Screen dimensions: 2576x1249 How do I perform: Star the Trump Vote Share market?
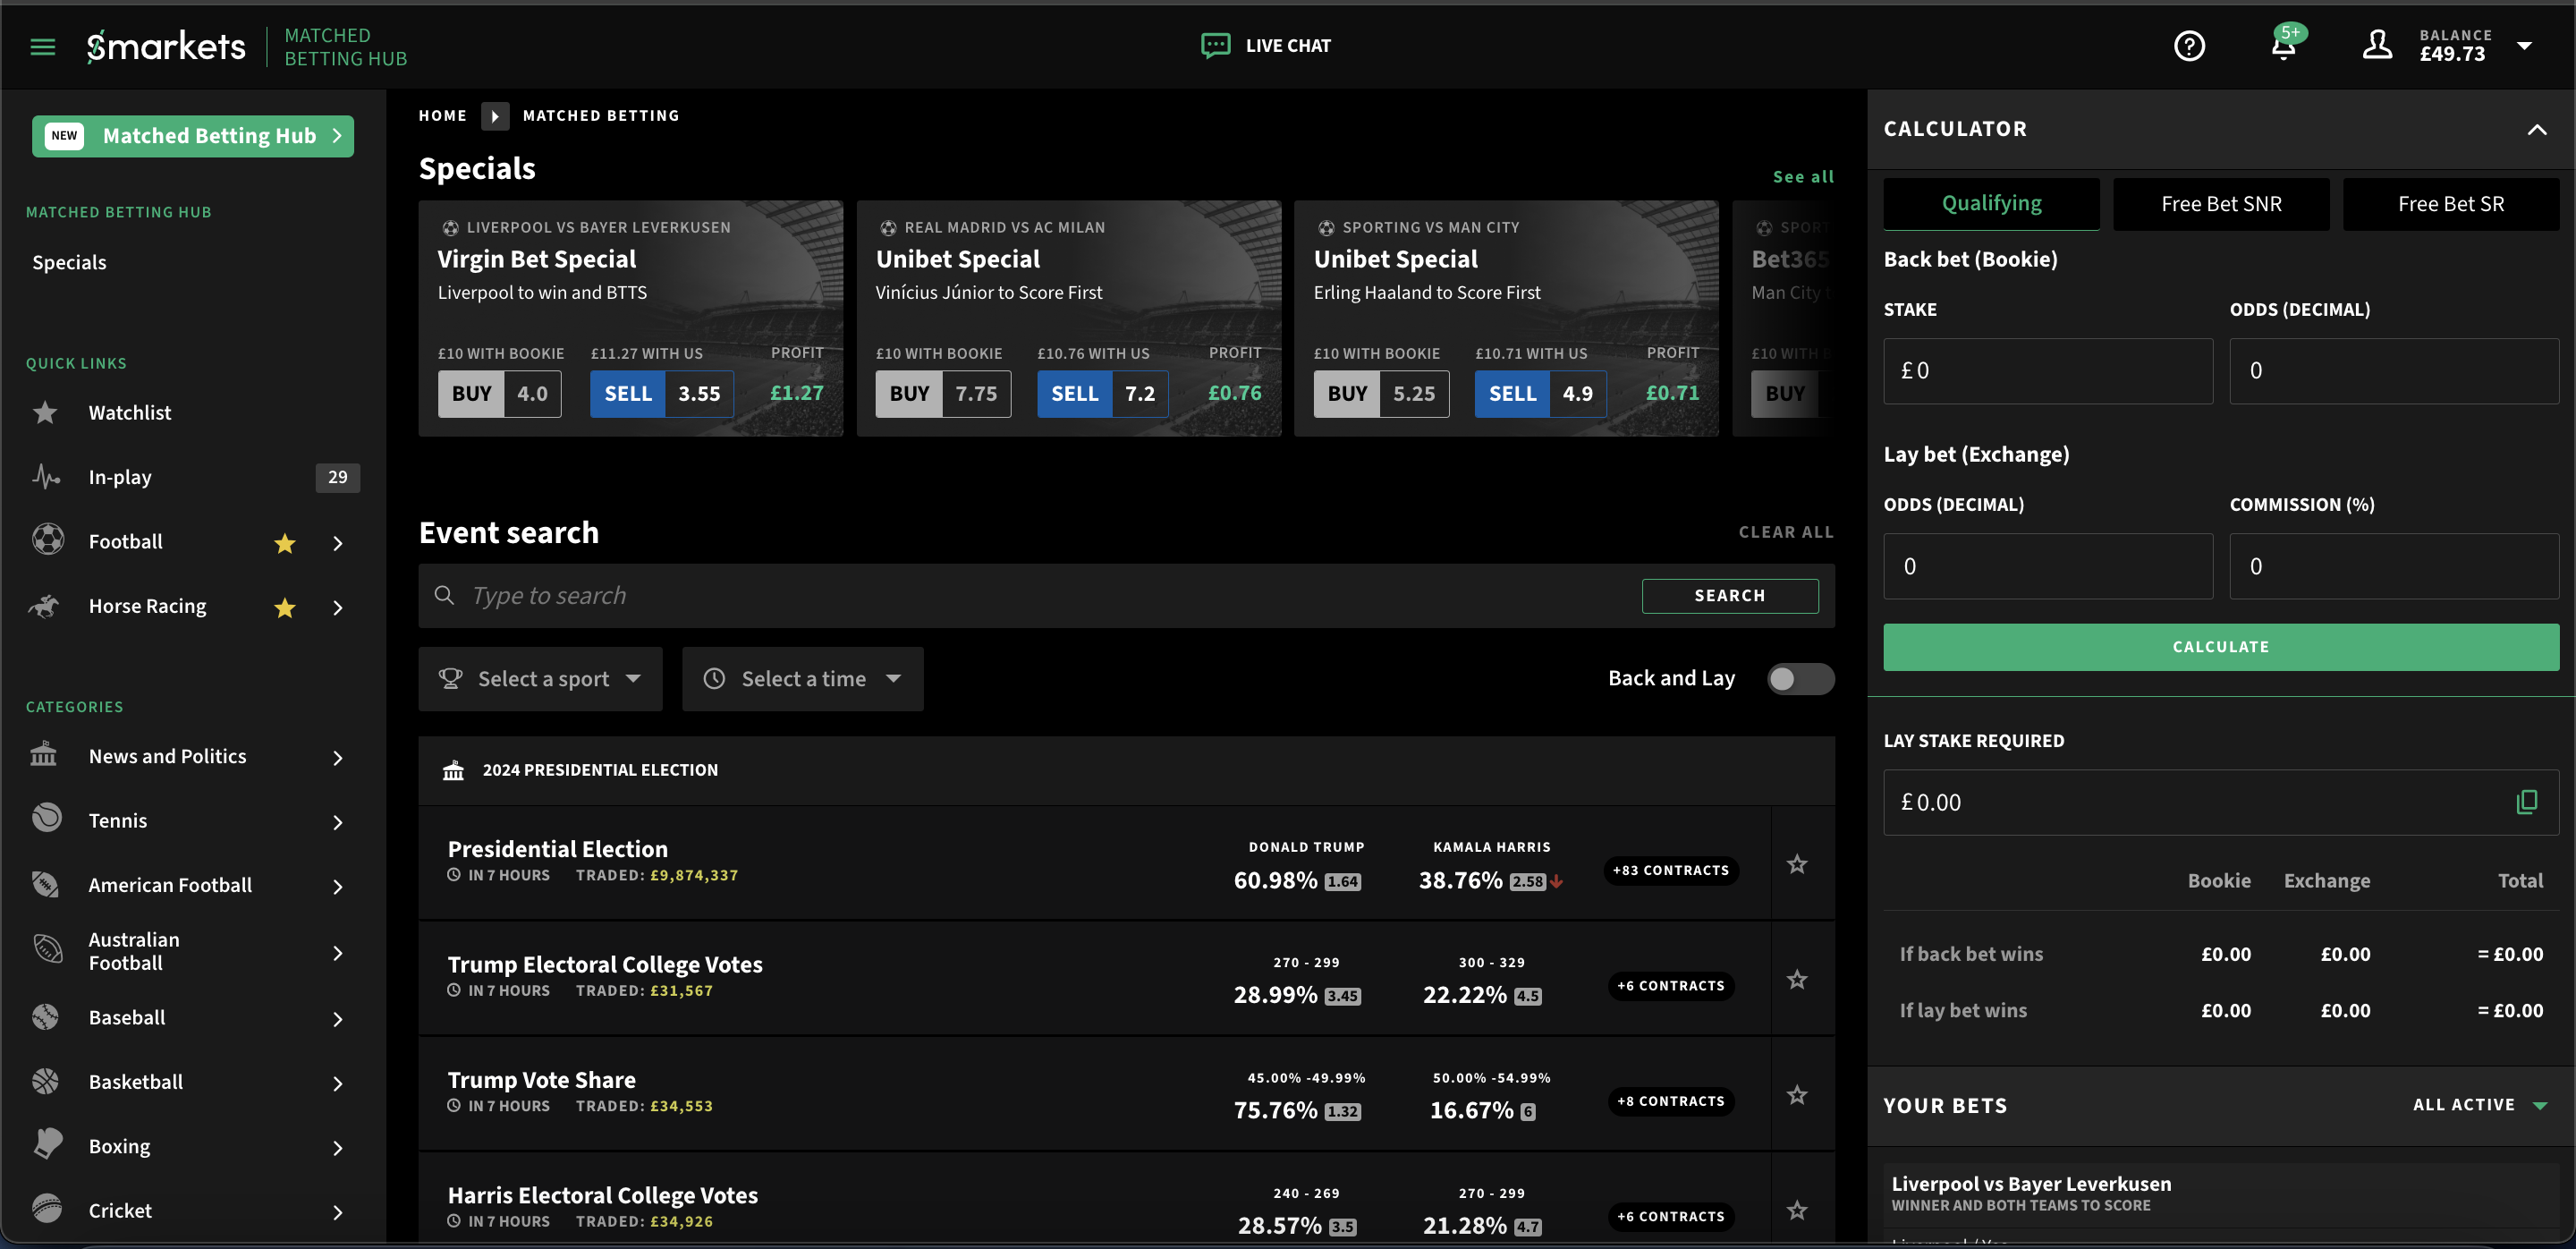tap(1797, 1095)
